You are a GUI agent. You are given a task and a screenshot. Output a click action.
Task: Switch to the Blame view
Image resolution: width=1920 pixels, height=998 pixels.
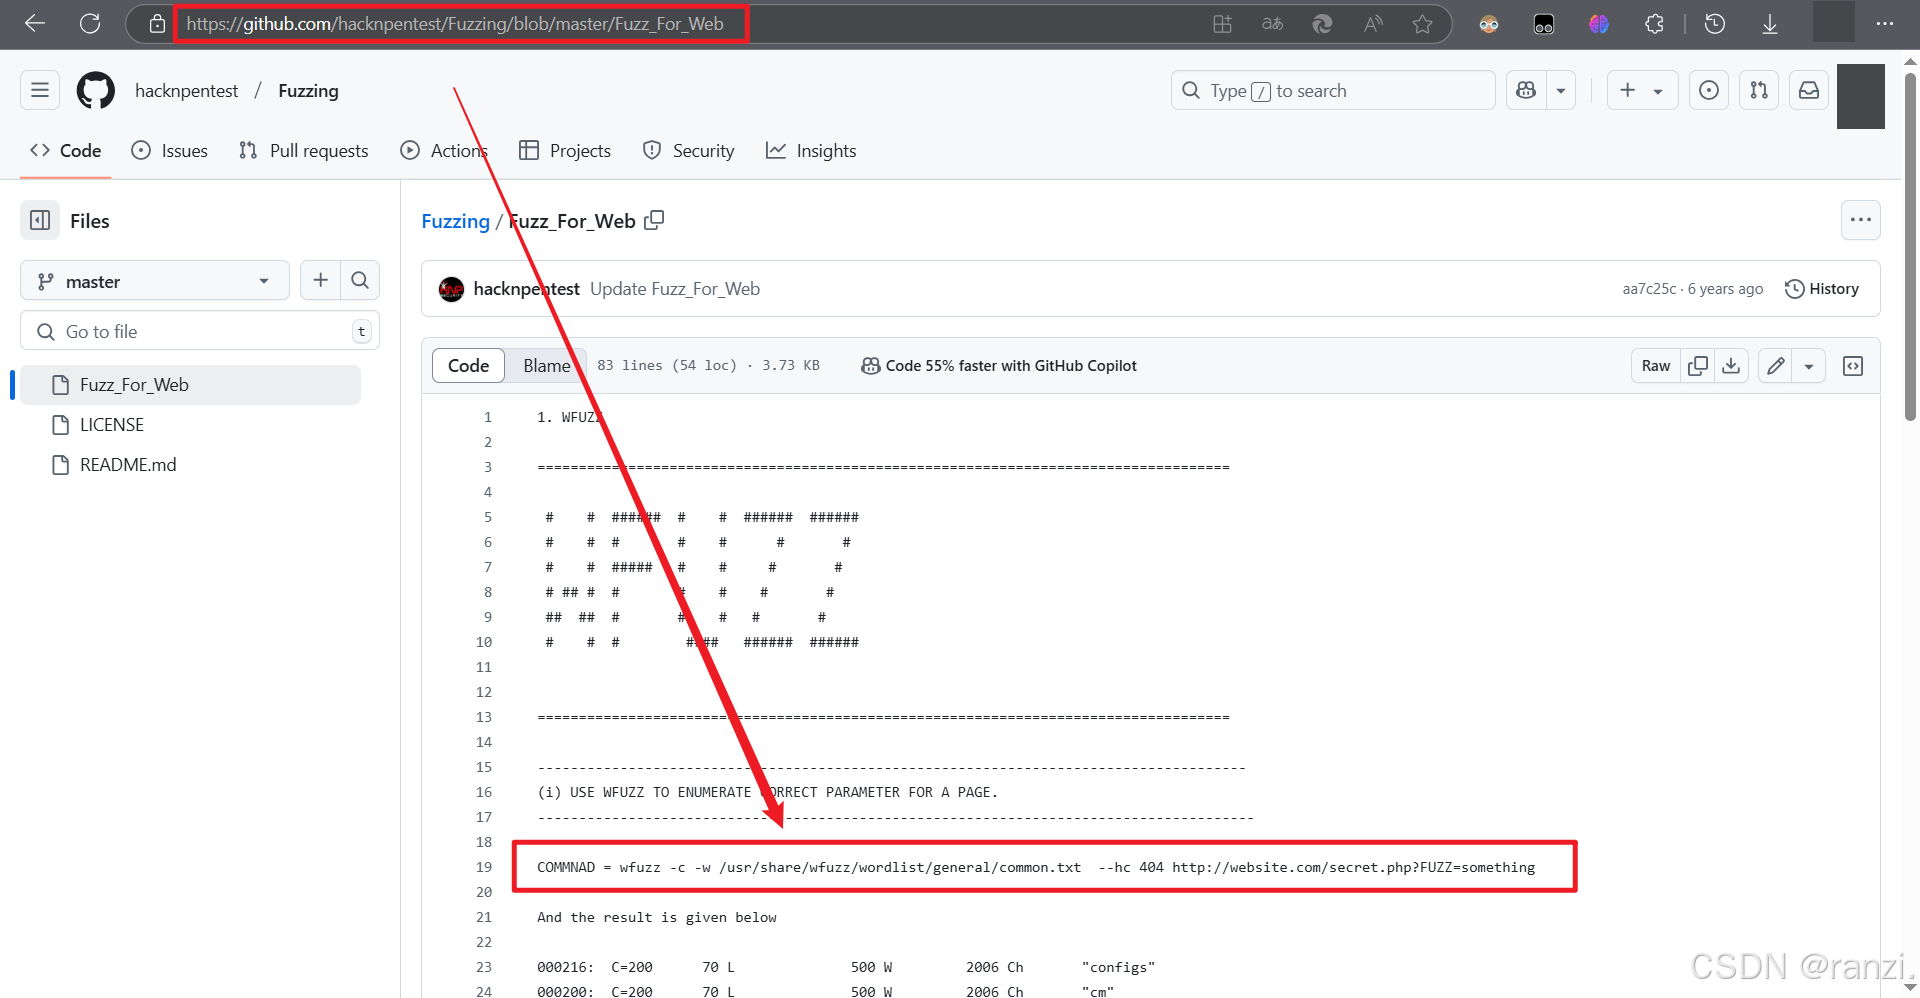pos(546,366)
